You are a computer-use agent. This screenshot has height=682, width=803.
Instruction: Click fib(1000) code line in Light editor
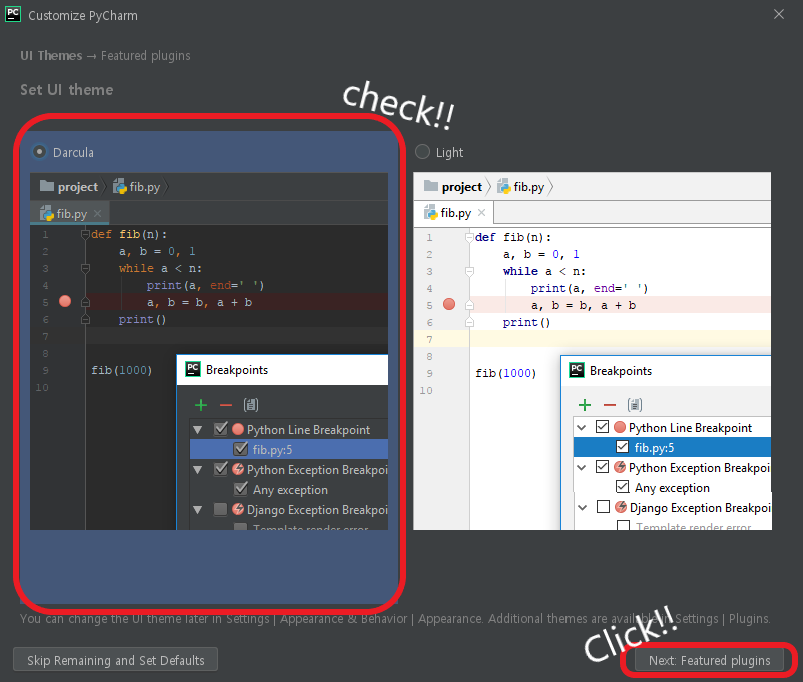click(x=505, y=373)
